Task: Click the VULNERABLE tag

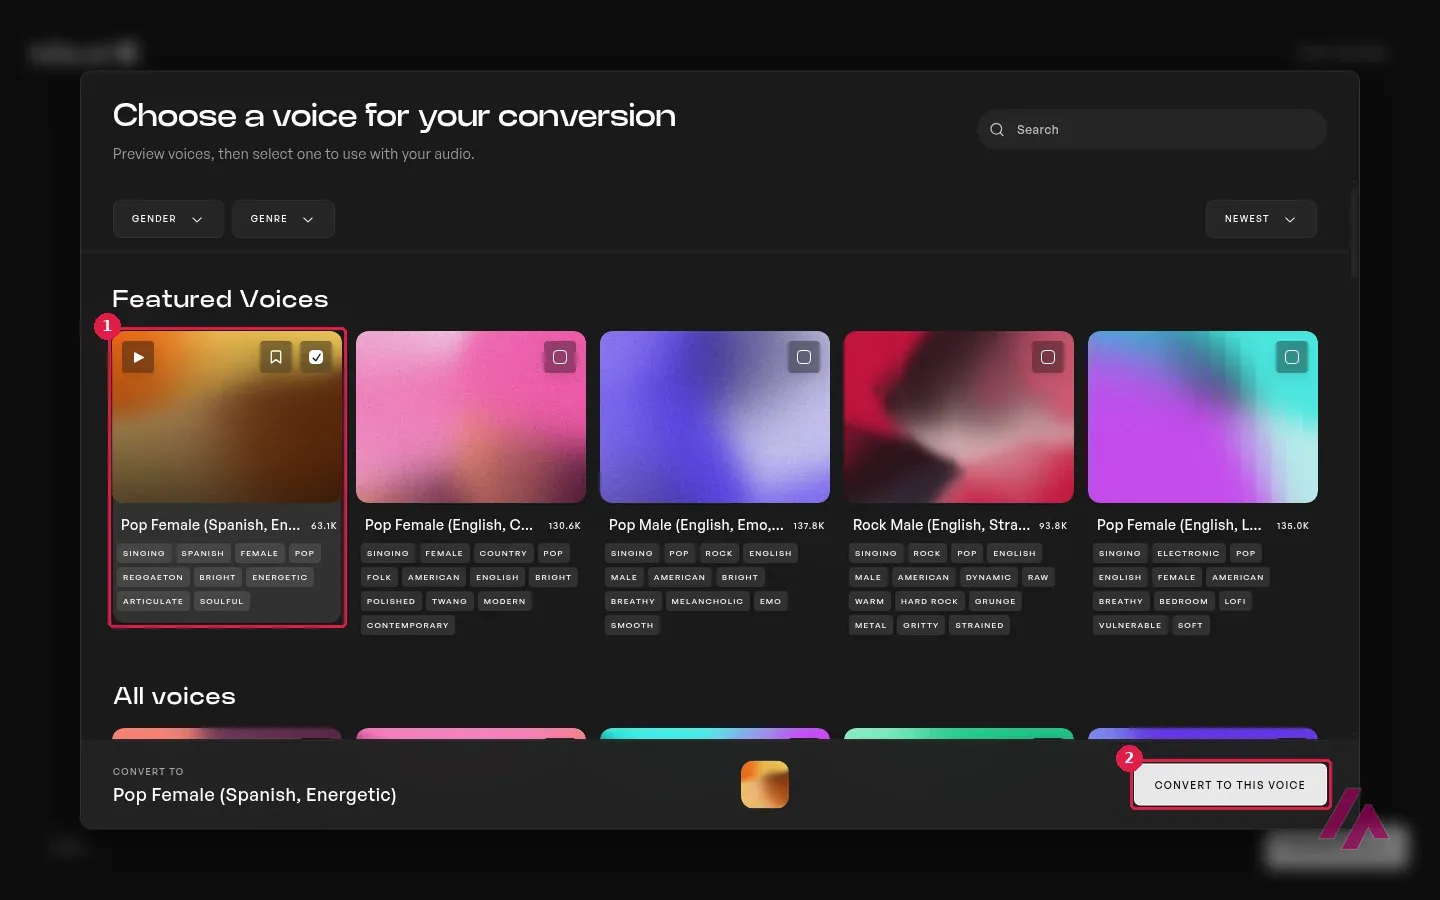Action: click(1130, 625)
